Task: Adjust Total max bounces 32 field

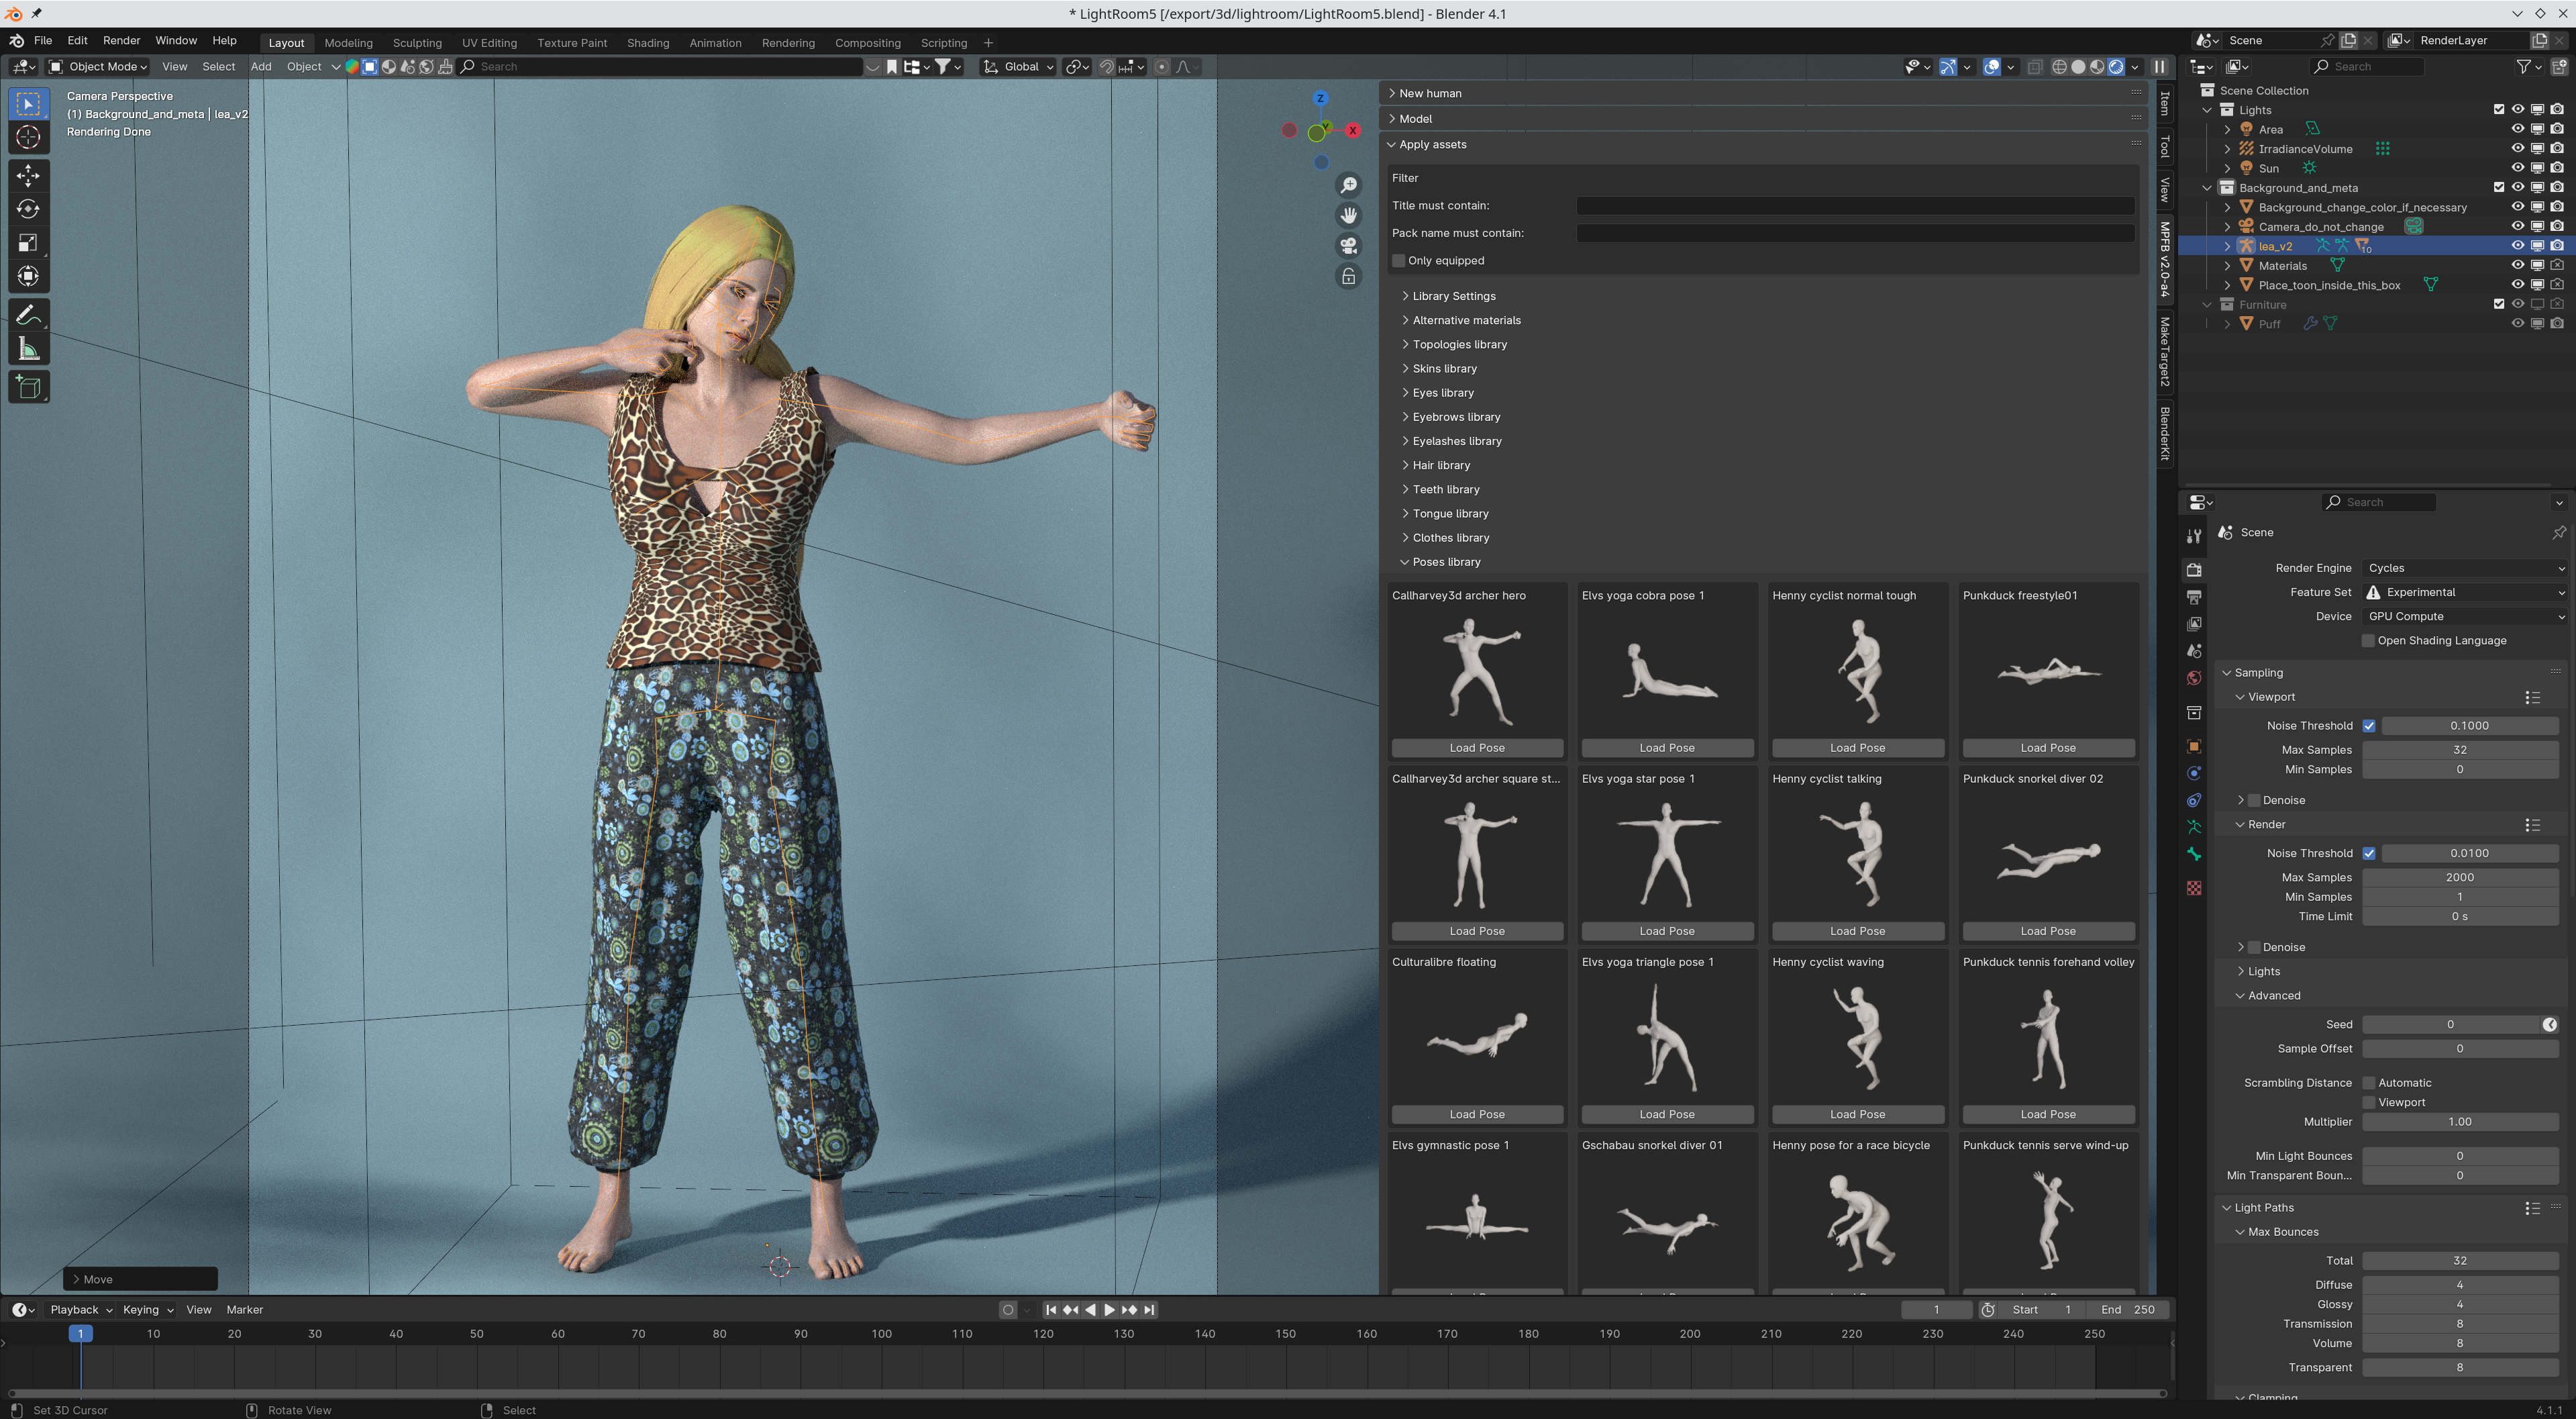Action: tap(2460, 1261)
